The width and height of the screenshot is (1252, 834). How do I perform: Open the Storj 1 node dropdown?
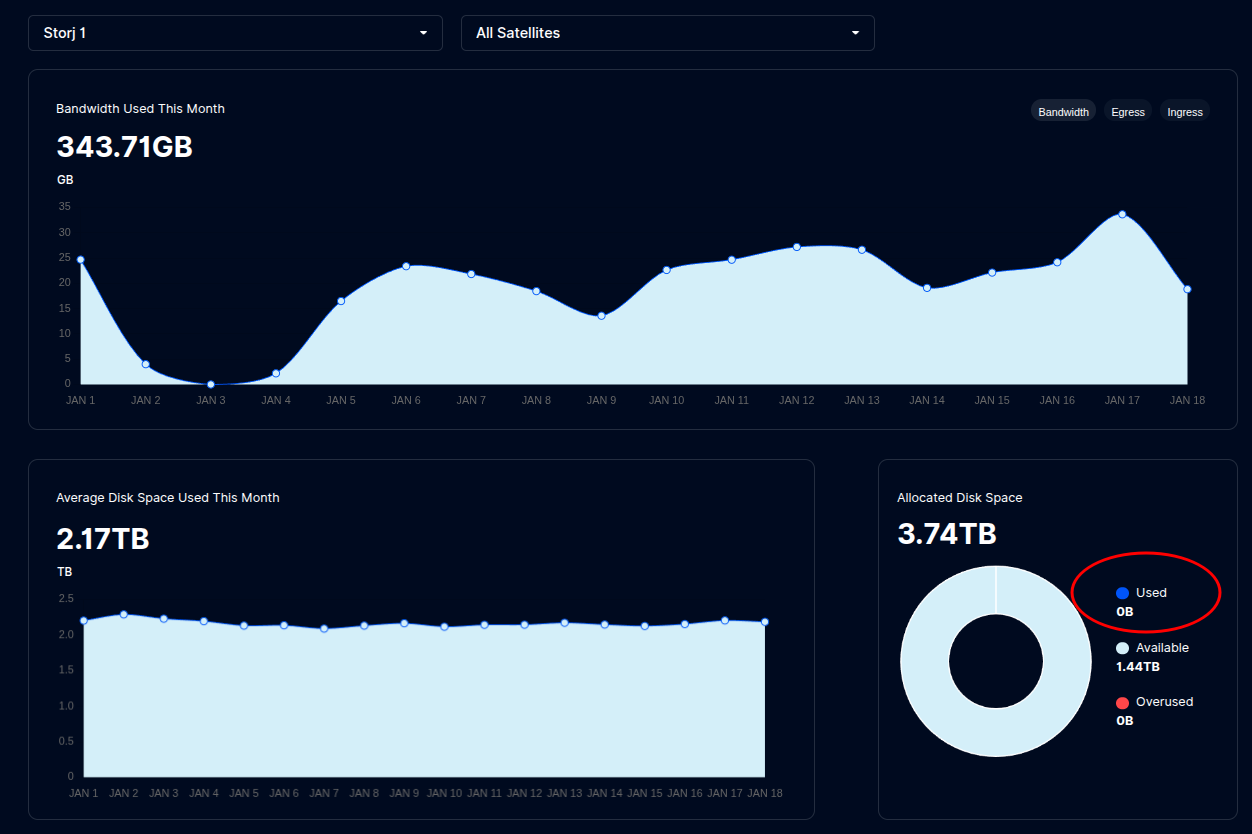pos(234,33)
